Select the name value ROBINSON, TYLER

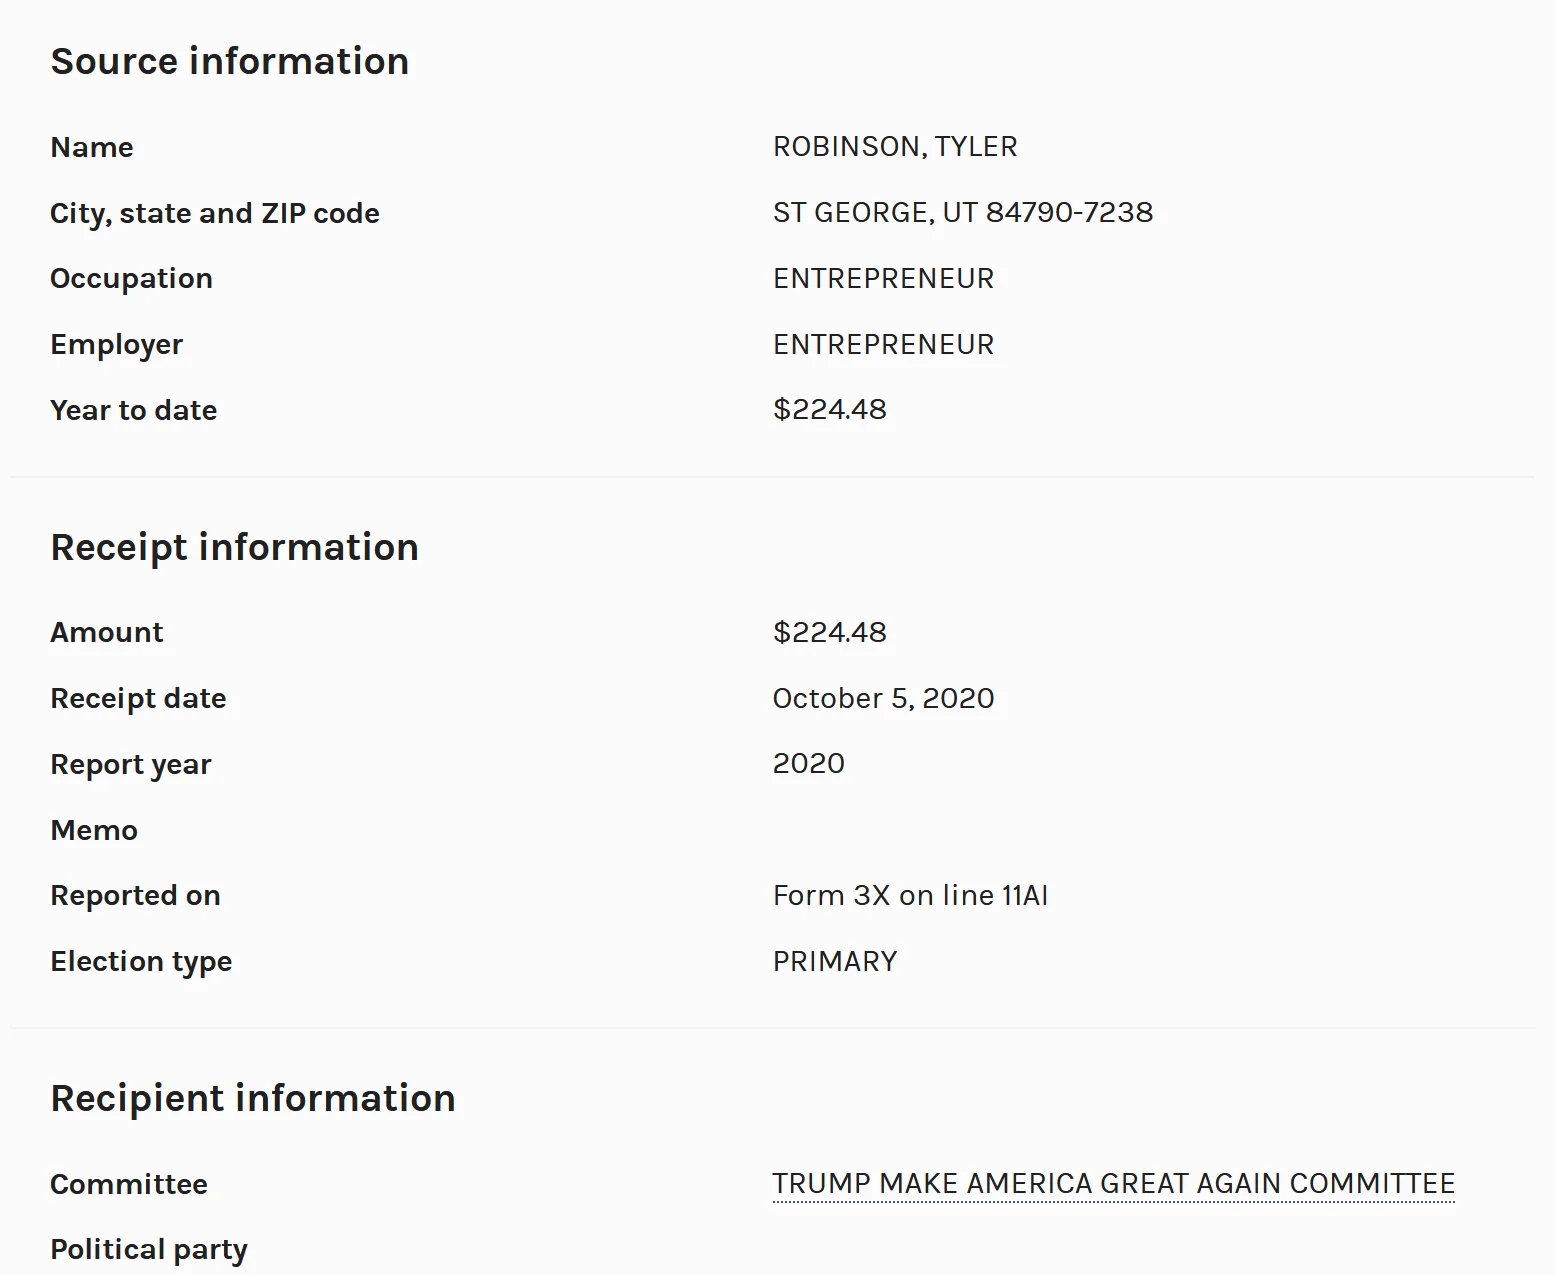tap(895, 146)
